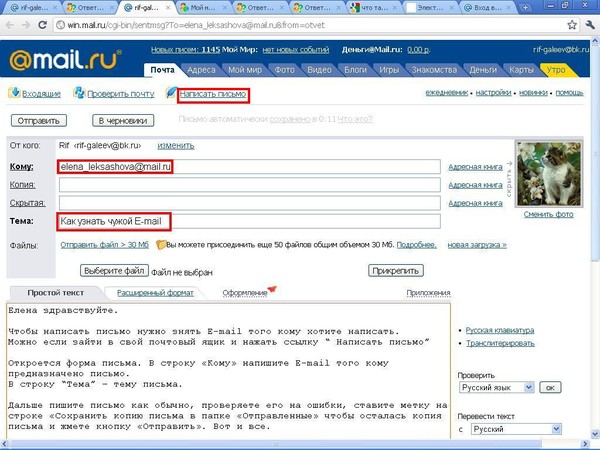The image size is (600, 450).
Task: Open the Карты tab
Action: [521, 70]
